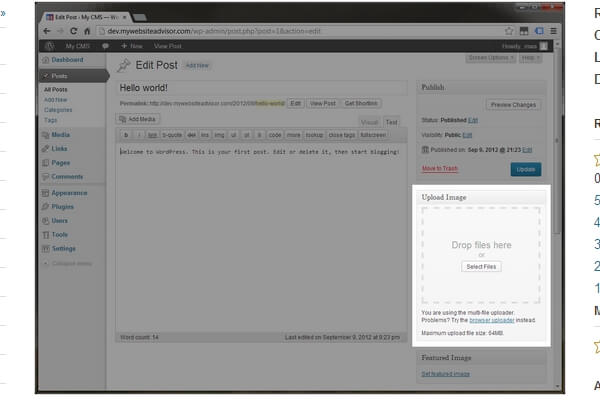Edit the Public visibility link
This screenshot has width=600, height=400.
coord(467,135)
